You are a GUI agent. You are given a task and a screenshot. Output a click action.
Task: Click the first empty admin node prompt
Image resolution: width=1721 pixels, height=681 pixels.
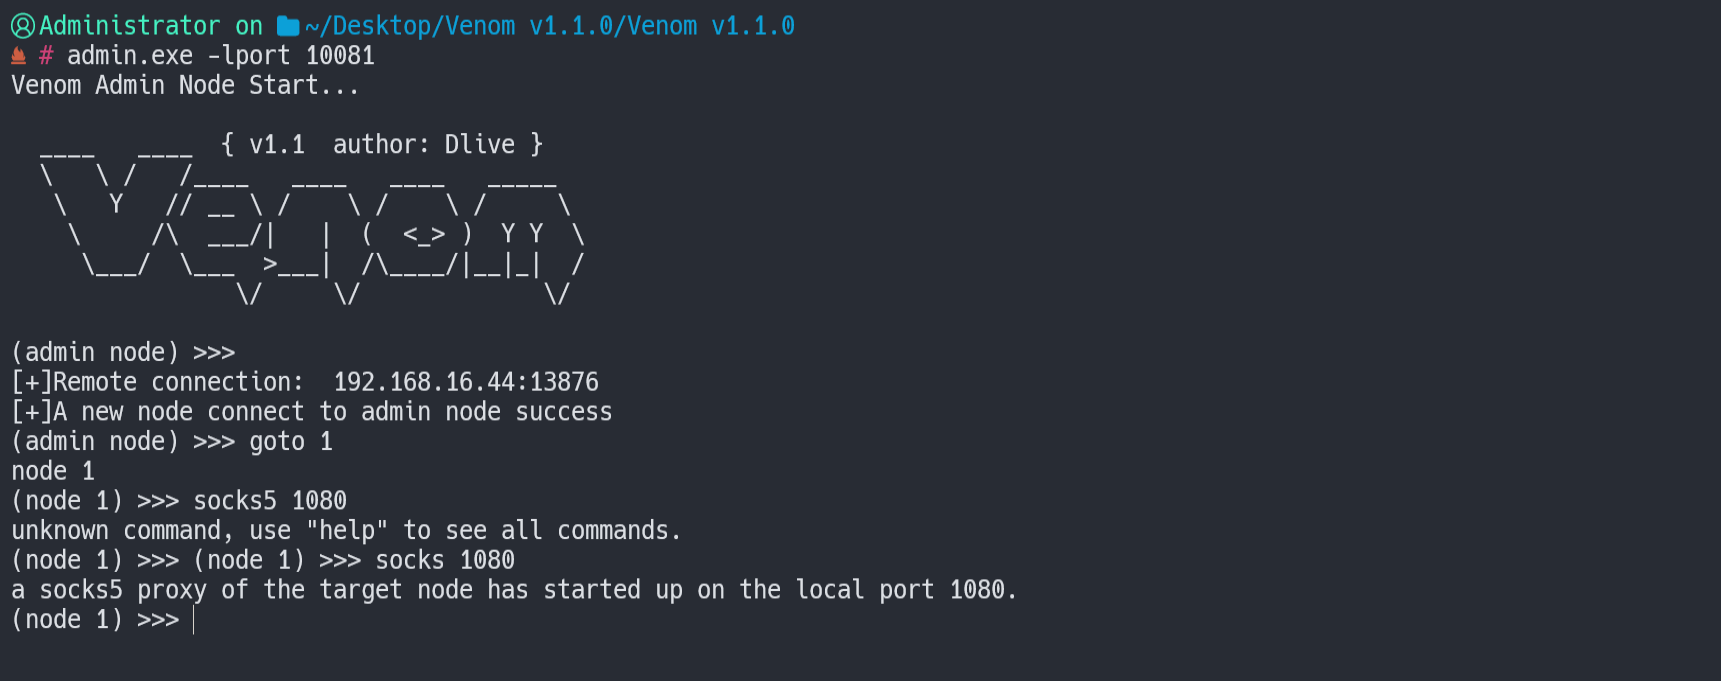[x=123, y=353]
